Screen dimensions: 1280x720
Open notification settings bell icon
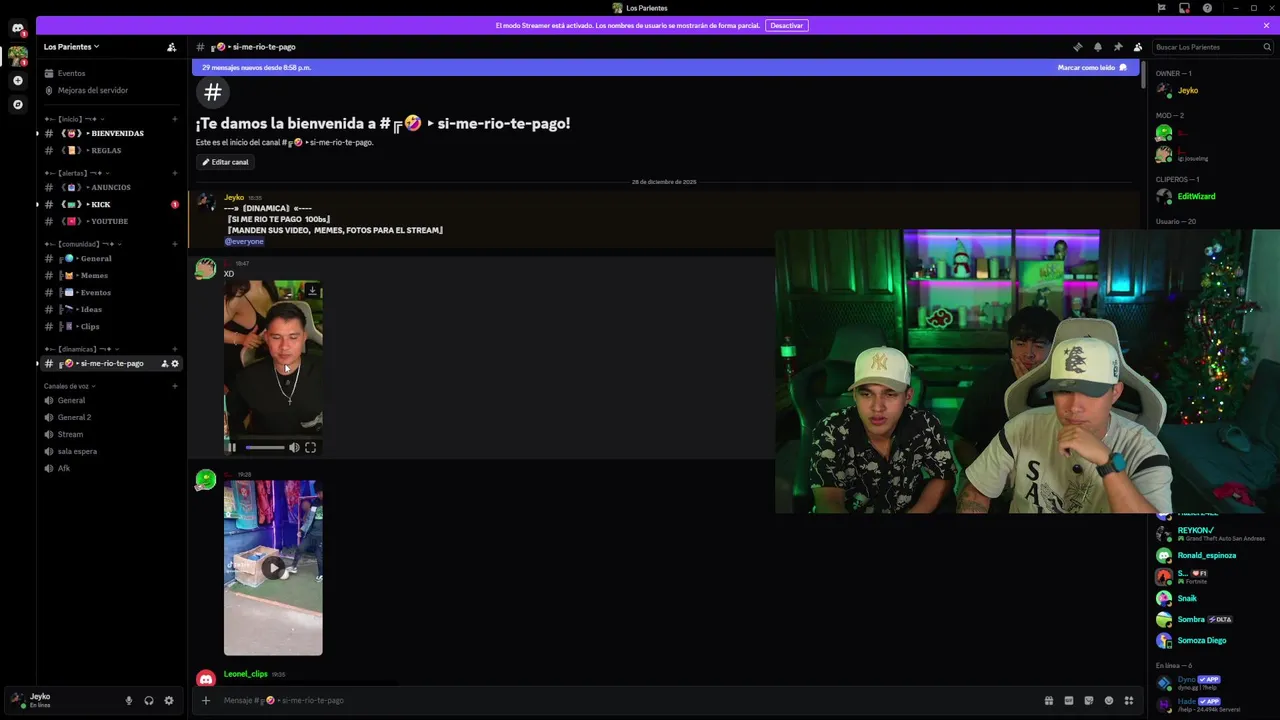click(x=1098, y=47)
